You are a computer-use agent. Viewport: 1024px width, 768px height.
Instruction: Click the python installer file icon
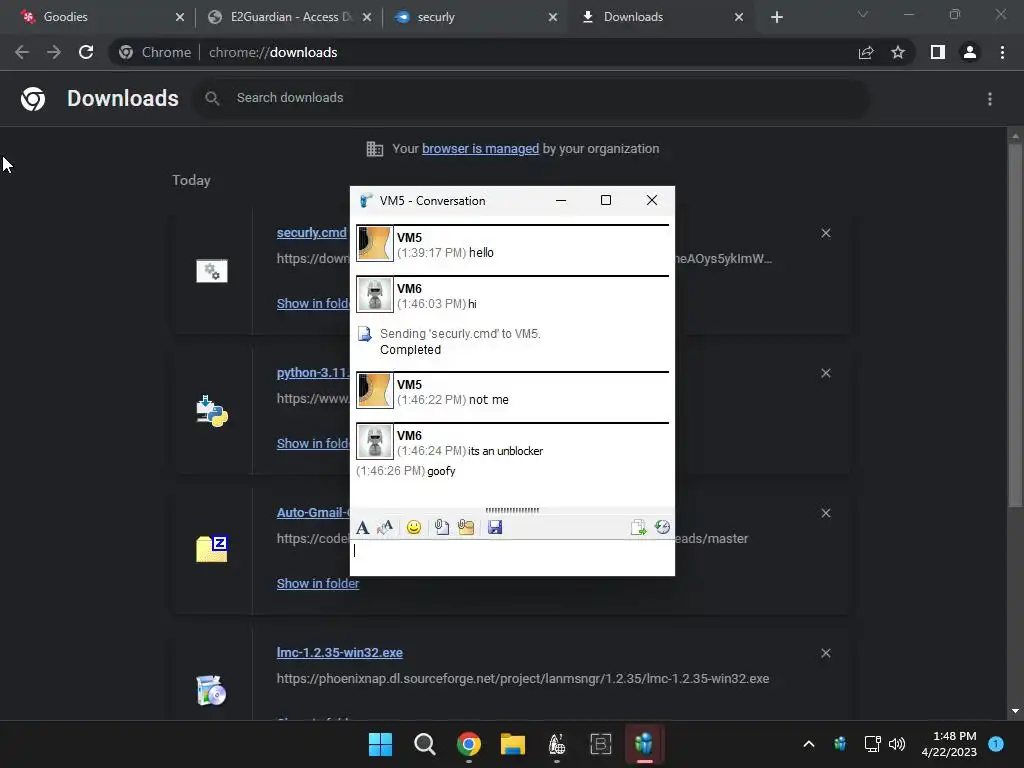(212, 411)
